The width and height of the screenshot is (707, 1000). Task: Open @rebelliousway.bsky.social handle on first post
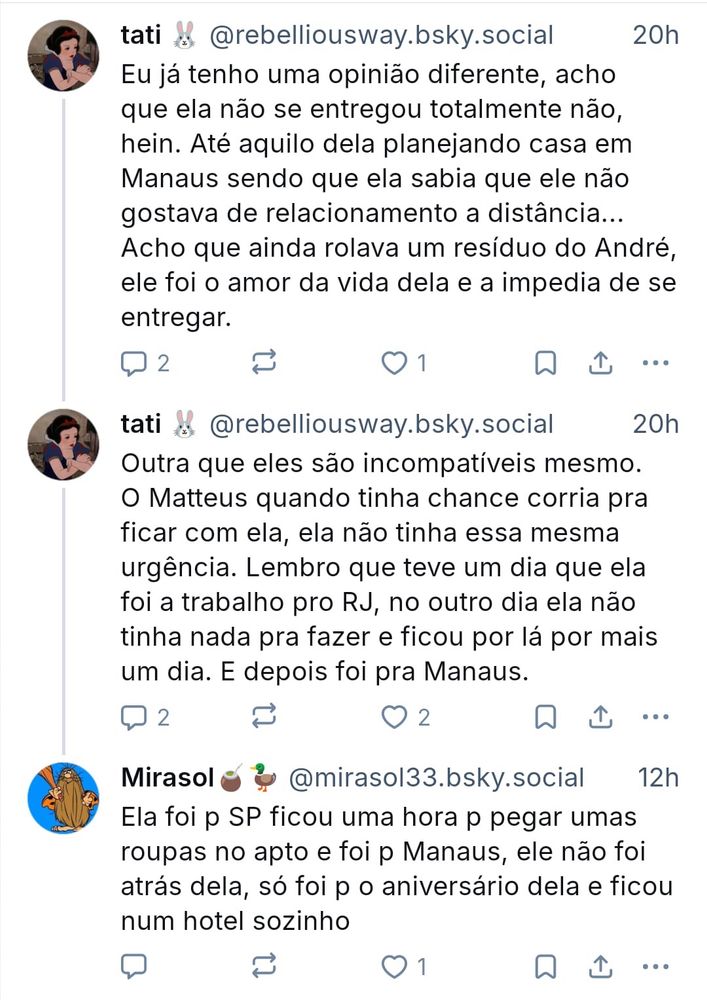381,35
